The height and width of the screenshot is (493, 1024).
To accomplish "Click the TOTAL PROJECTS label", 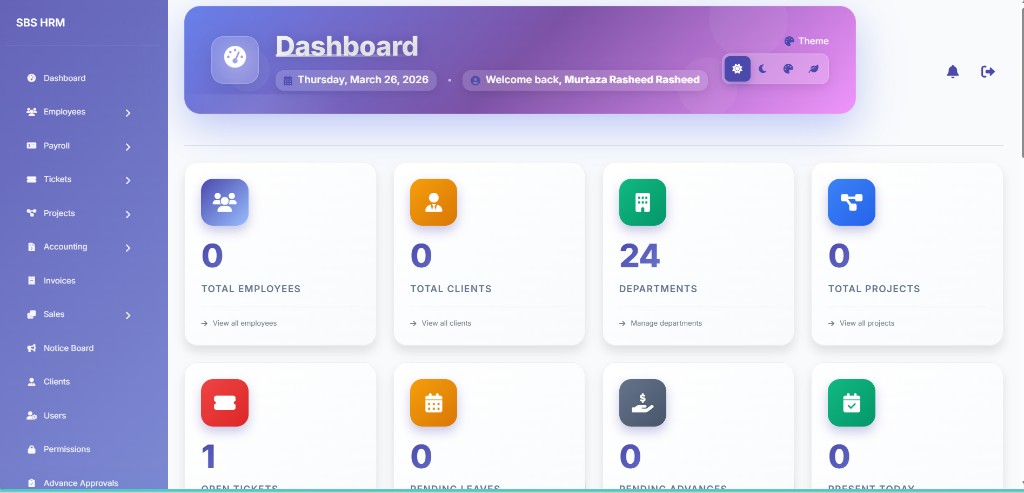I will [874, 289].
